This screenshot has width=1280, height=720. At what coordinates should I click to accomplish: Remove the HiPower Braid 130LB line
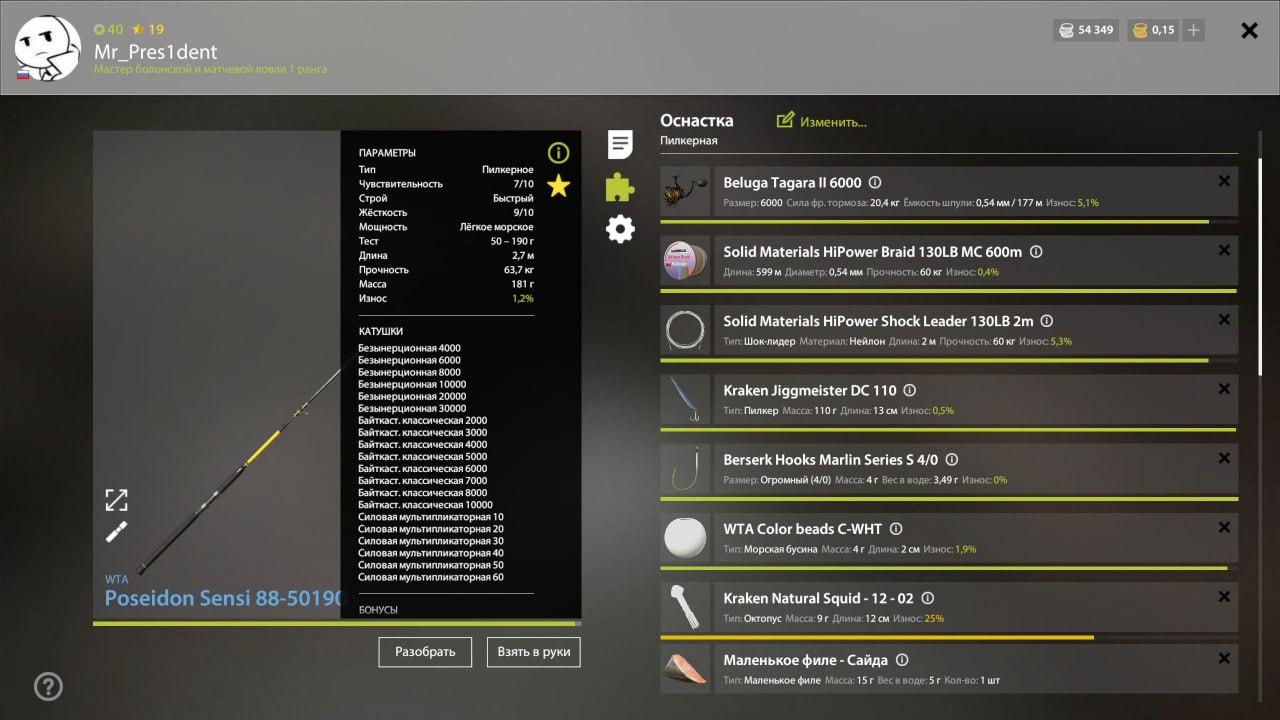(x=1224, y=250)
